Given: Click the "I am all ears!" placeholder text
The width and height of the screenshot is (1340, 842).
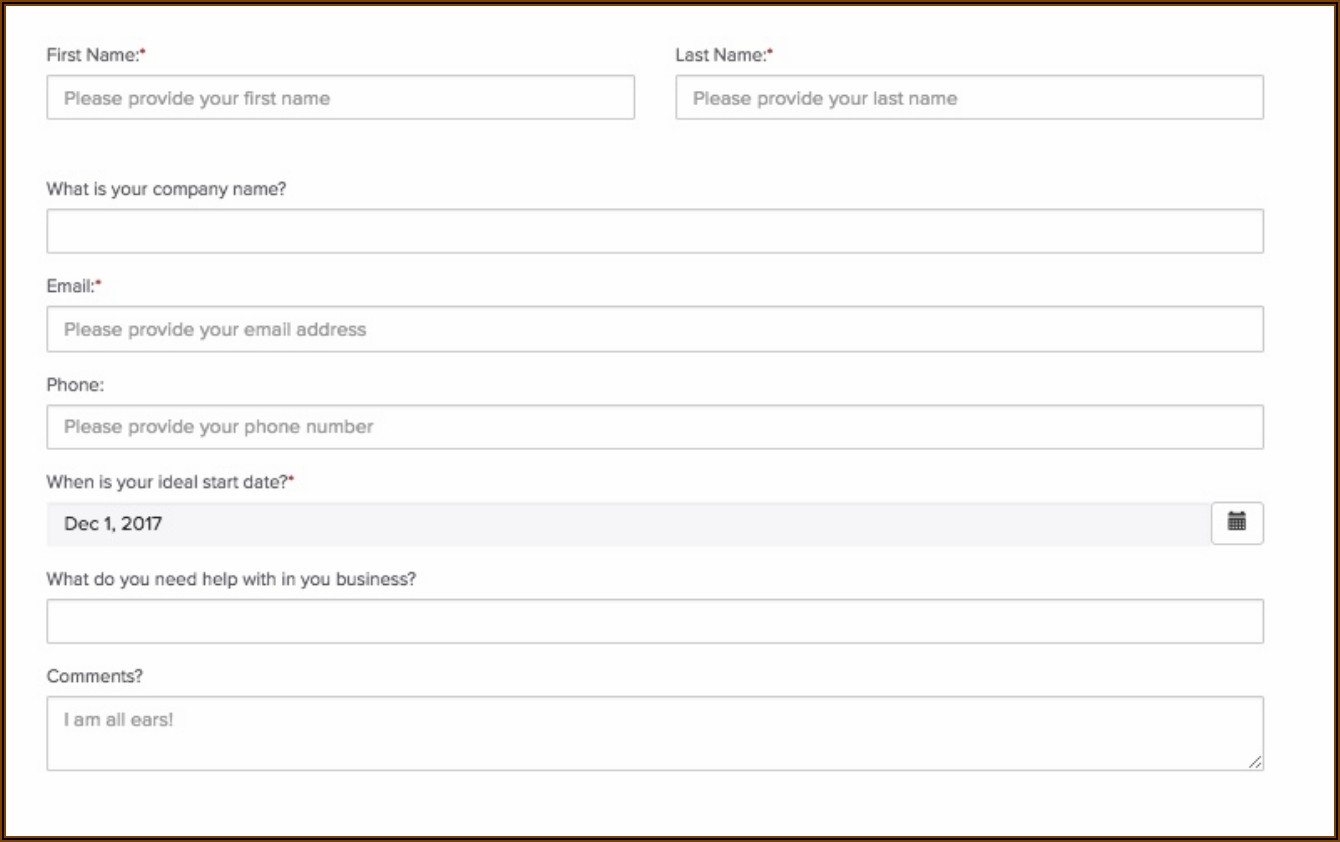Looking at the screenshot, I should [x=119, y=719].
